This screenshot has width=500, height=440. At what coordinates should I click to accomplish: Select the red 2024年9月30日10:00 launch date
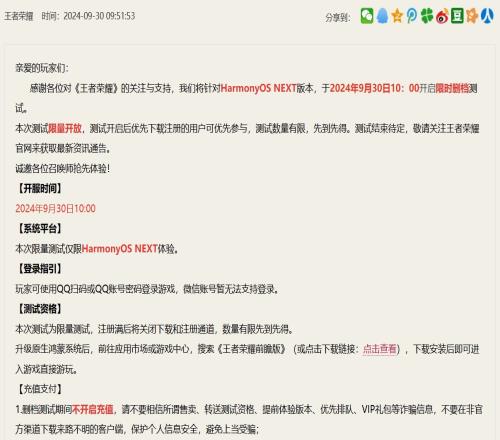pos(56,209)
